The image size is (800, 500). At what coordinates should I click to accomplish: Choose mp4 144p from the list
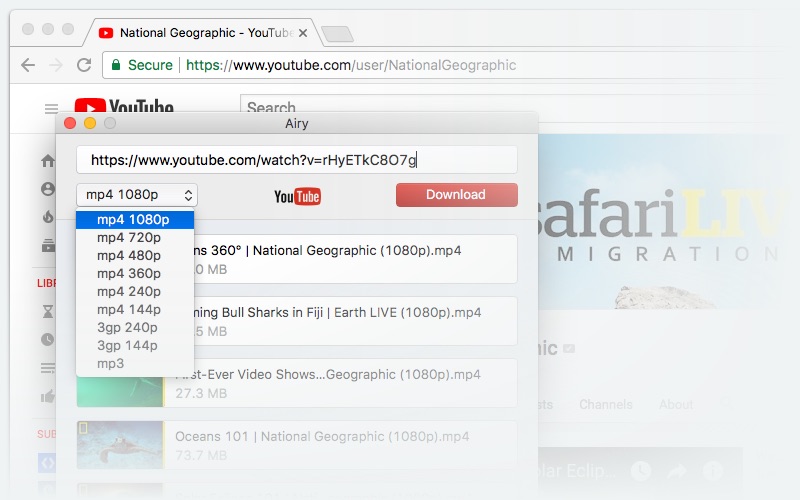(x=135, y=309)
